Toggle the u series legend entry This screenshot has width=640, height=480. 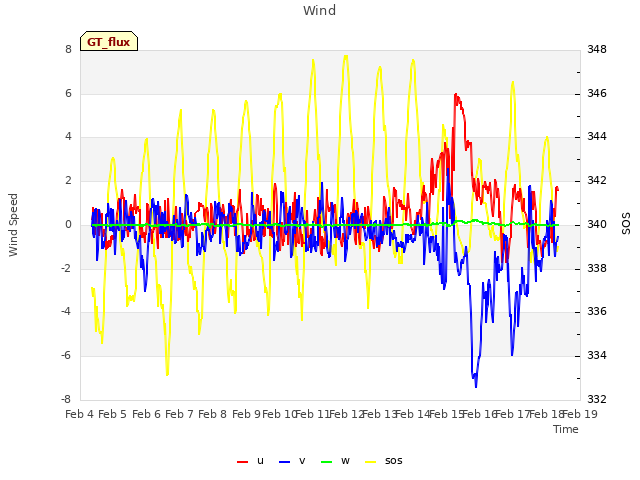click(x=251, y=461)
